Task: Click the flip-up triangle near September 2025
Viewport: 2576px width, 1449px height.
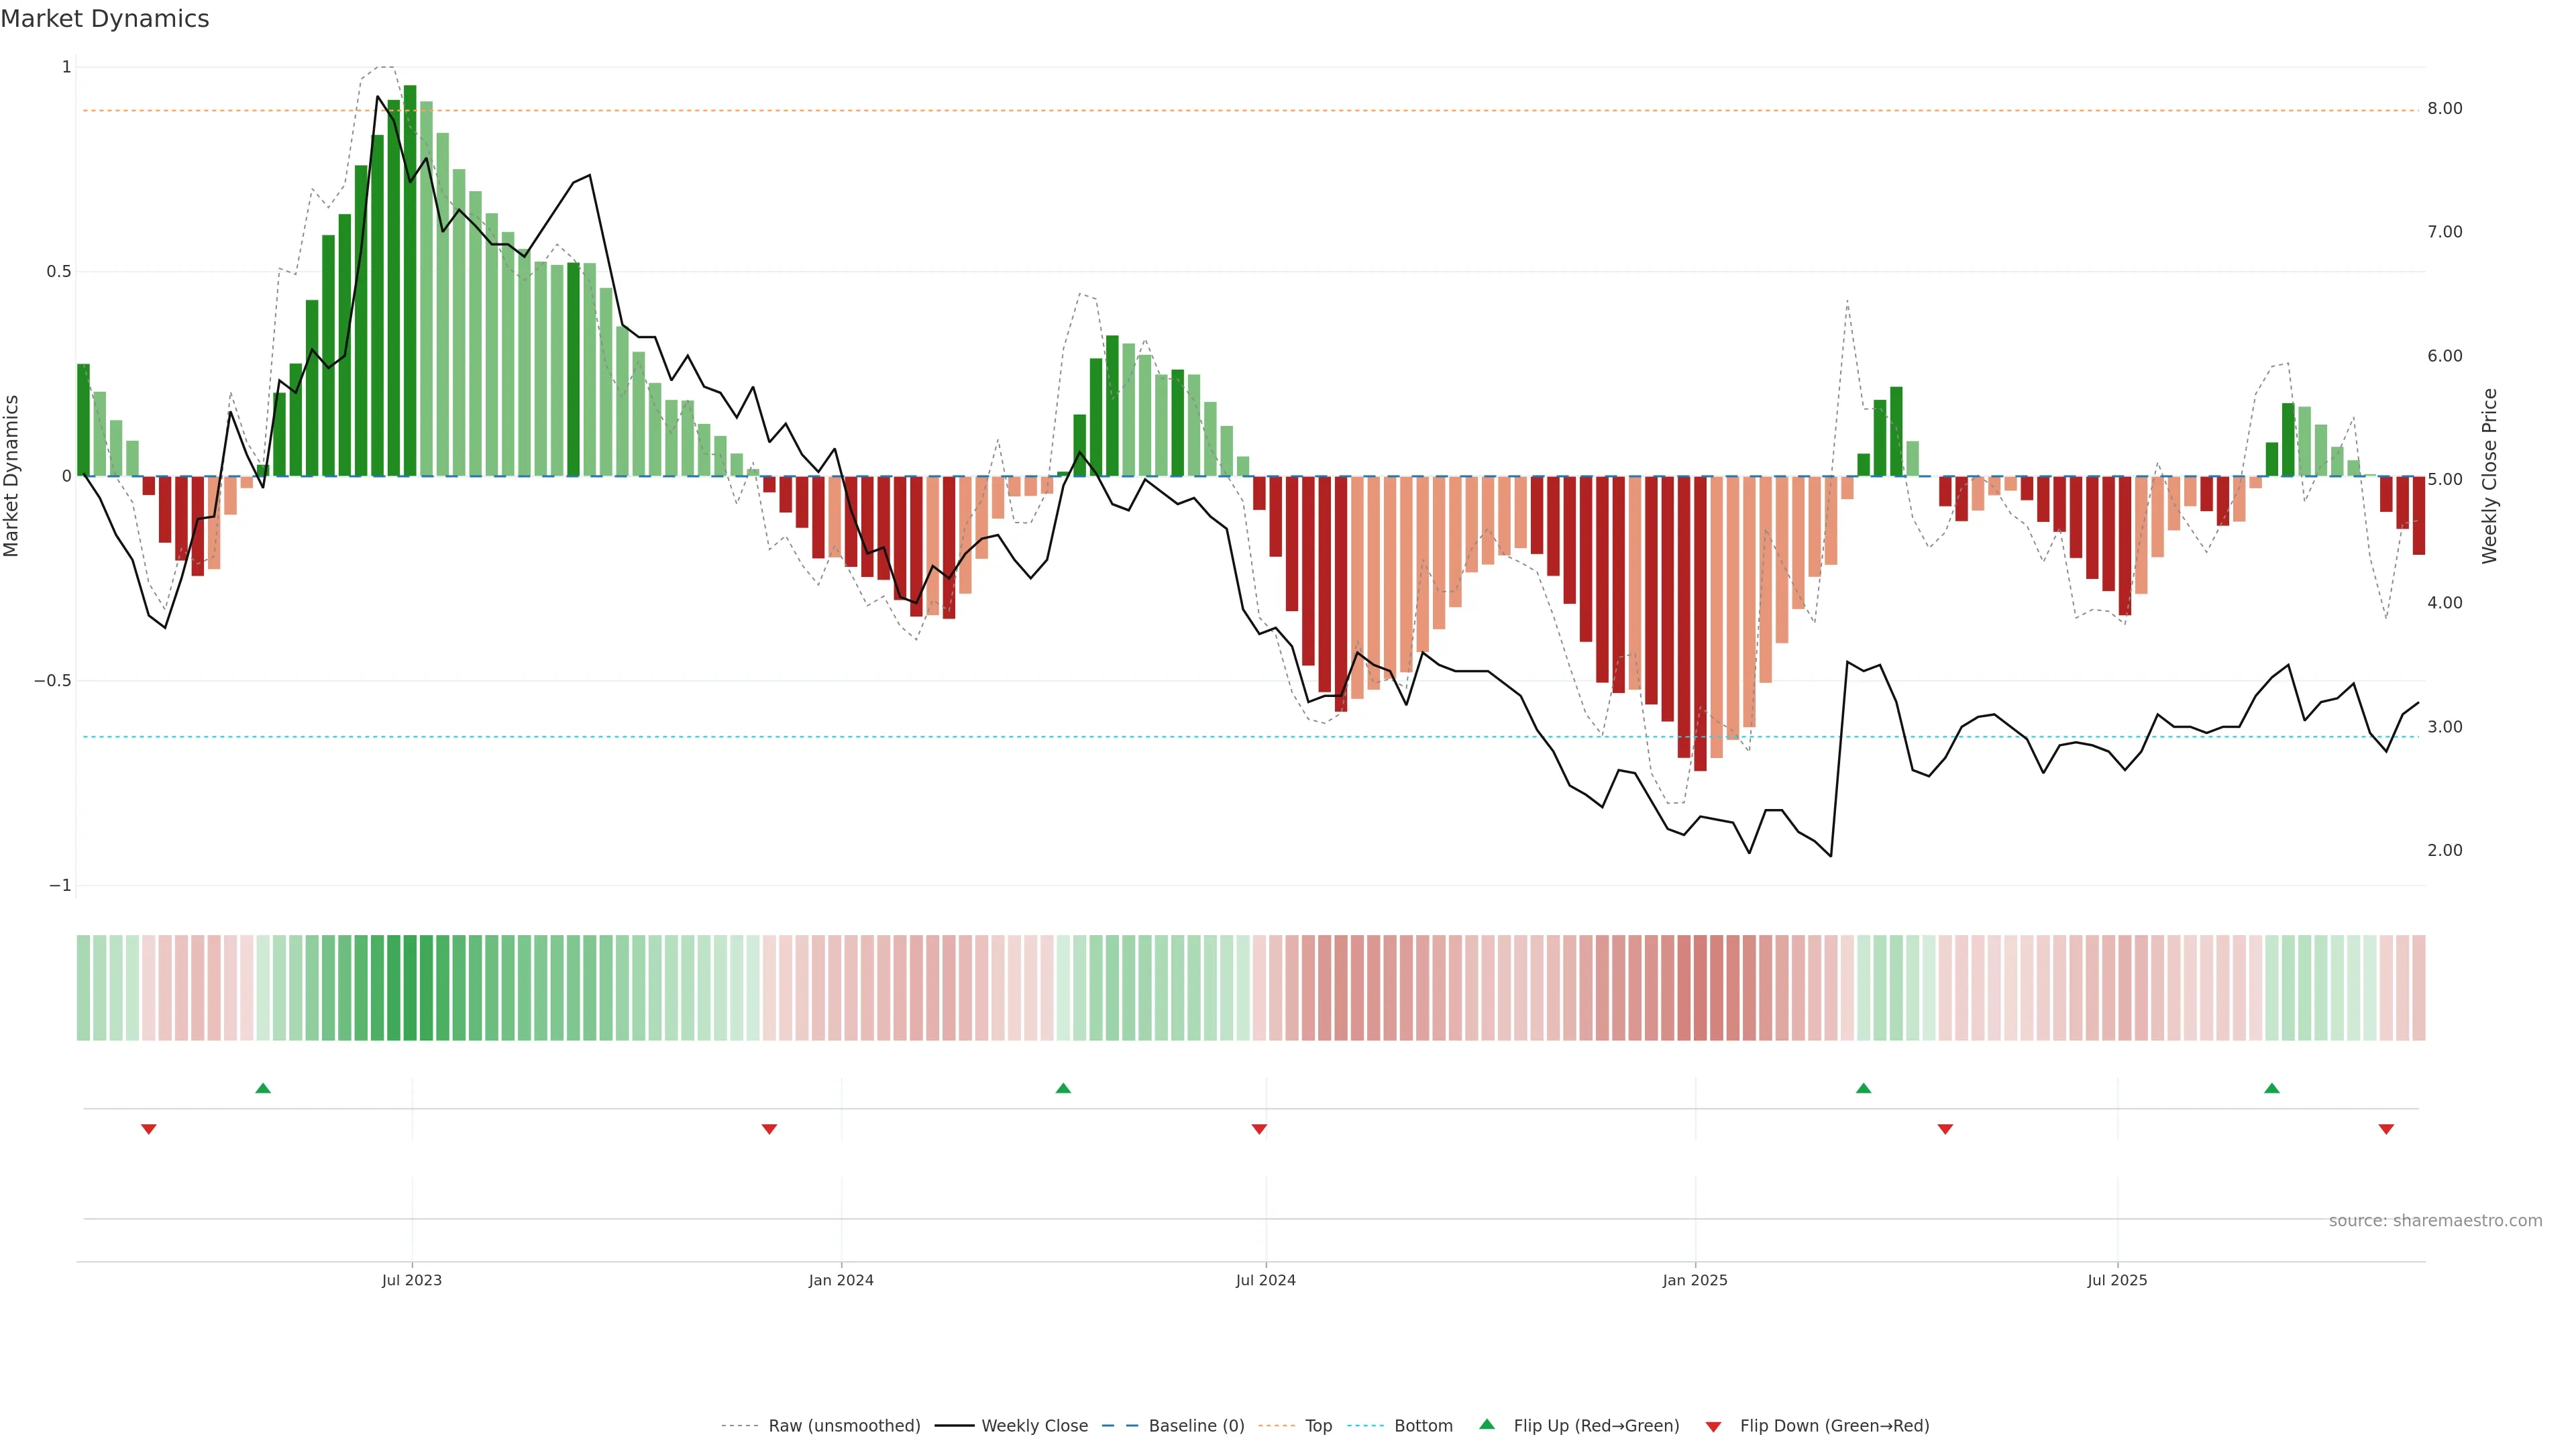Action: [2272, 1088]
